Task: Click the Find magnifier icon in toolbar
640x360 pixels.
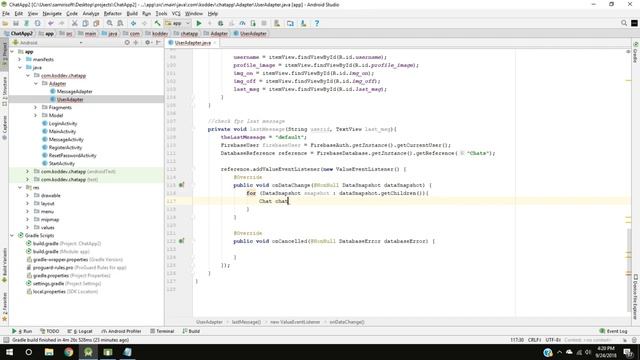Action: (x=109, y=23)
